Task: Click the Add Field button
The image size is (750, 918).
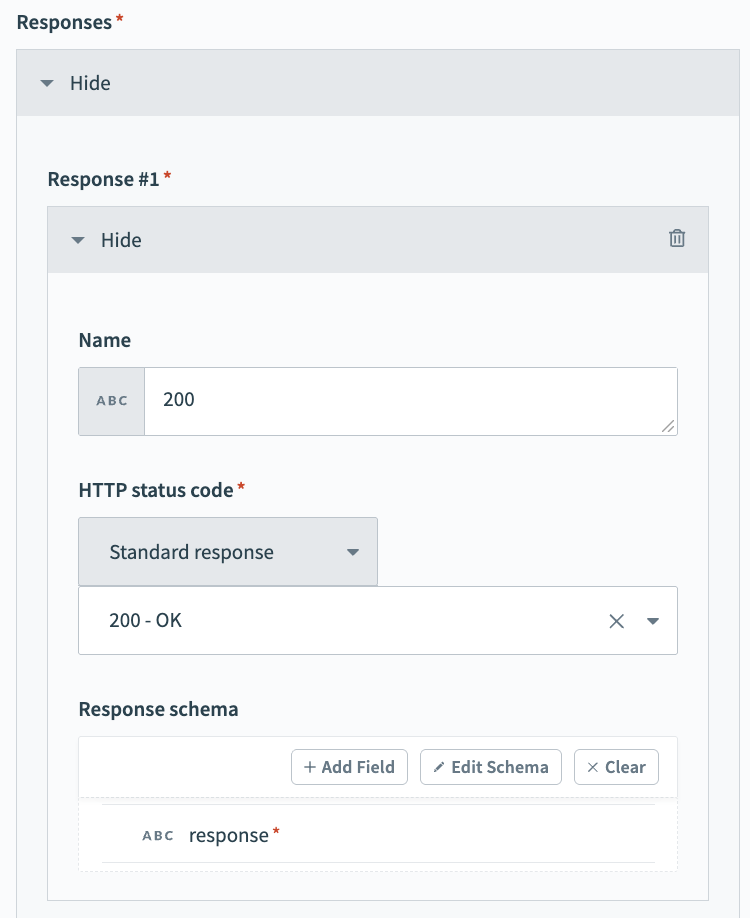Action: pyautogui.click(x=349, y=767)
